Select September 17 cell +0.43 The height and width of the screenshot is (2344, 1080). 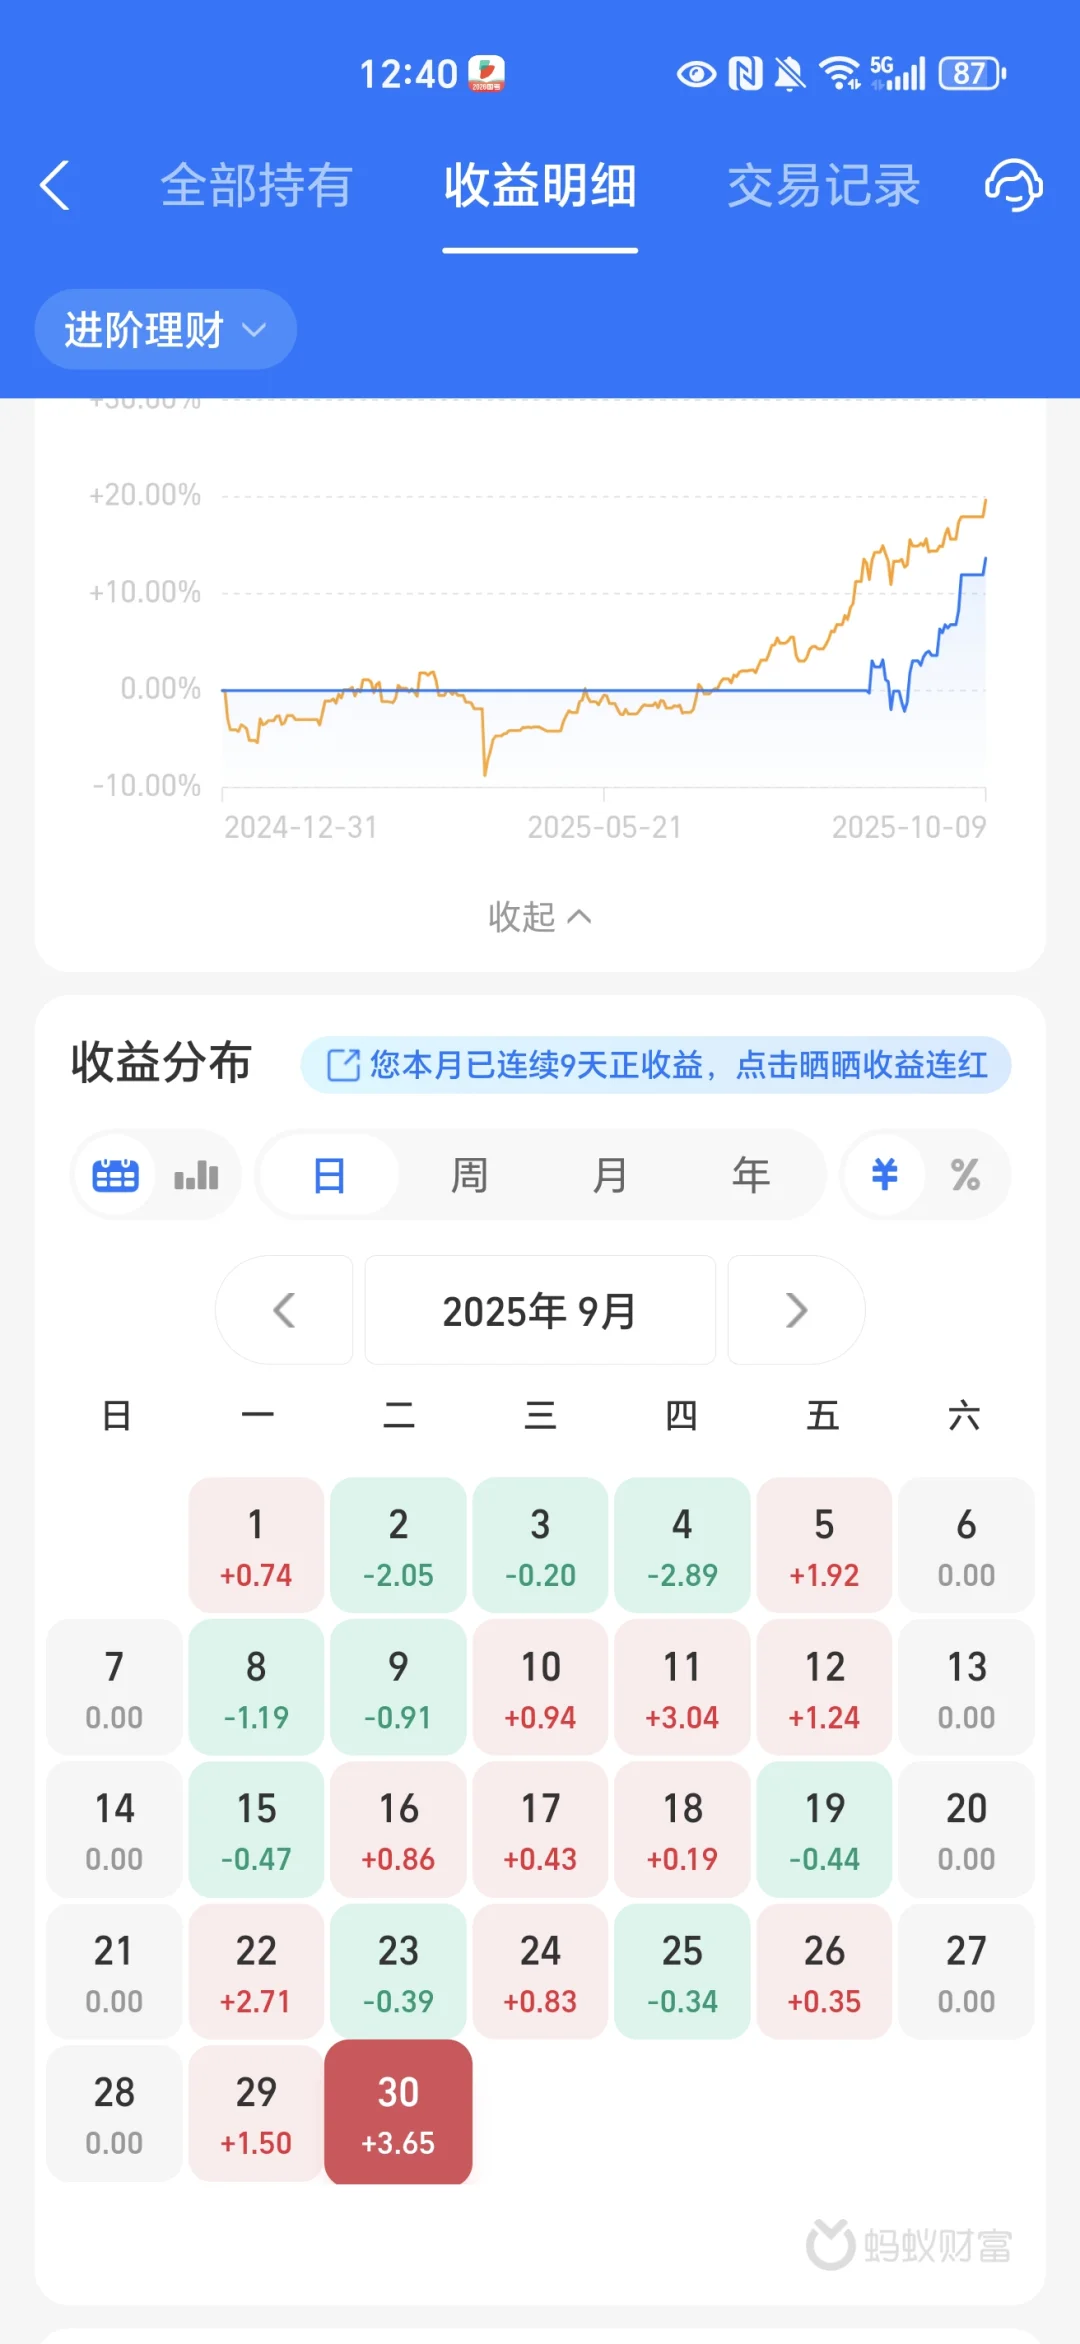(x=540, y=1829)
